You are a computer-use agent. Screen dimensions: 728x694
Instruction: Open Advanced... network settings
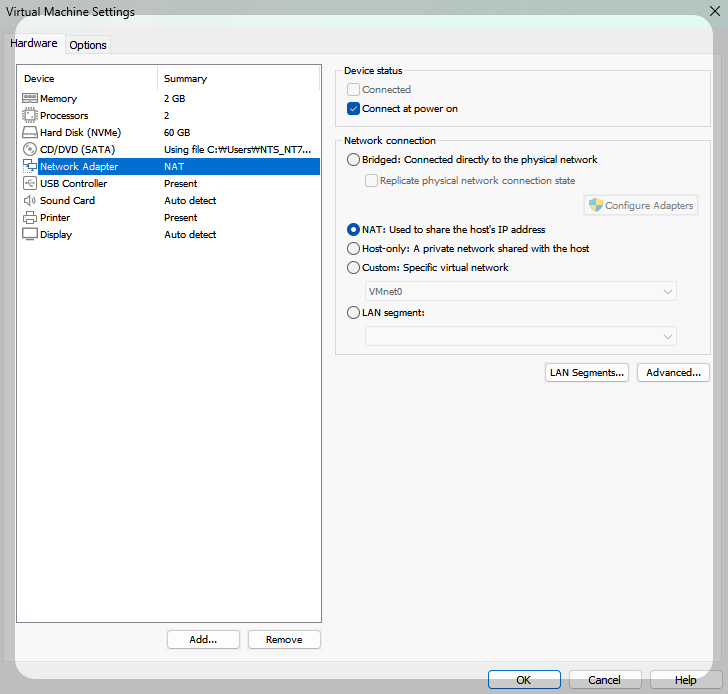click(x=673, y=372)
